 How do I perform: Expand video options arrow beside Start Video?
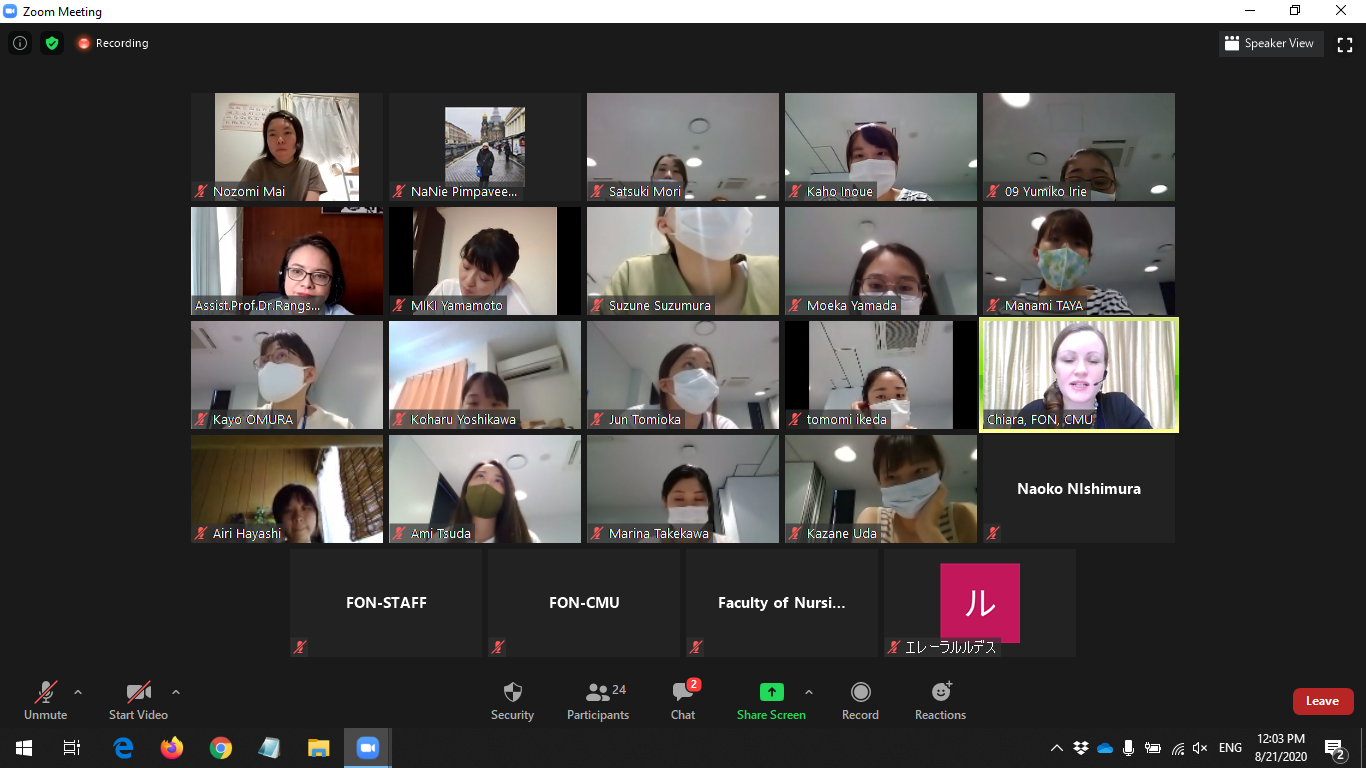tap(176, 692)
